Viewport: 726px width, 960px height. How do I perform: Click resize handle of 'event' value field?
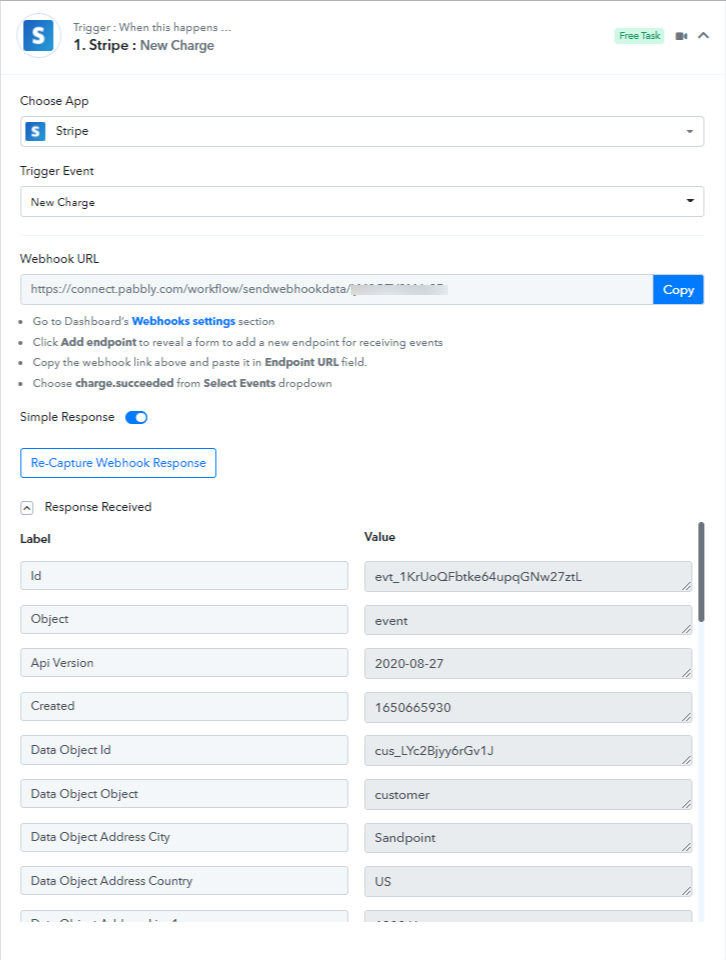pos(686,629)
